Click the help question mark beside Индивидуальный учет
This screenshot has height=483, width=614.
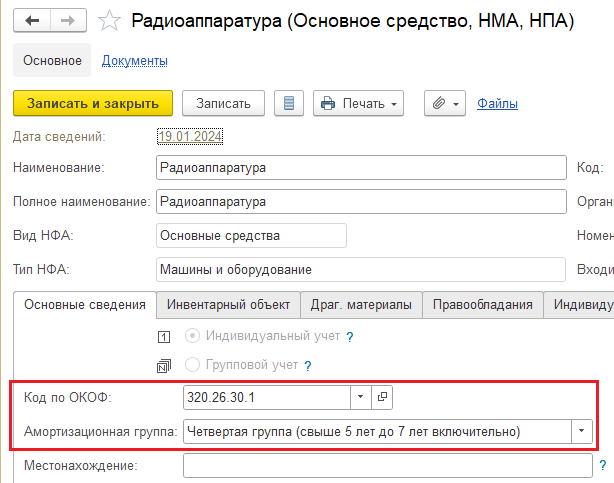click(x=350, y=336)
